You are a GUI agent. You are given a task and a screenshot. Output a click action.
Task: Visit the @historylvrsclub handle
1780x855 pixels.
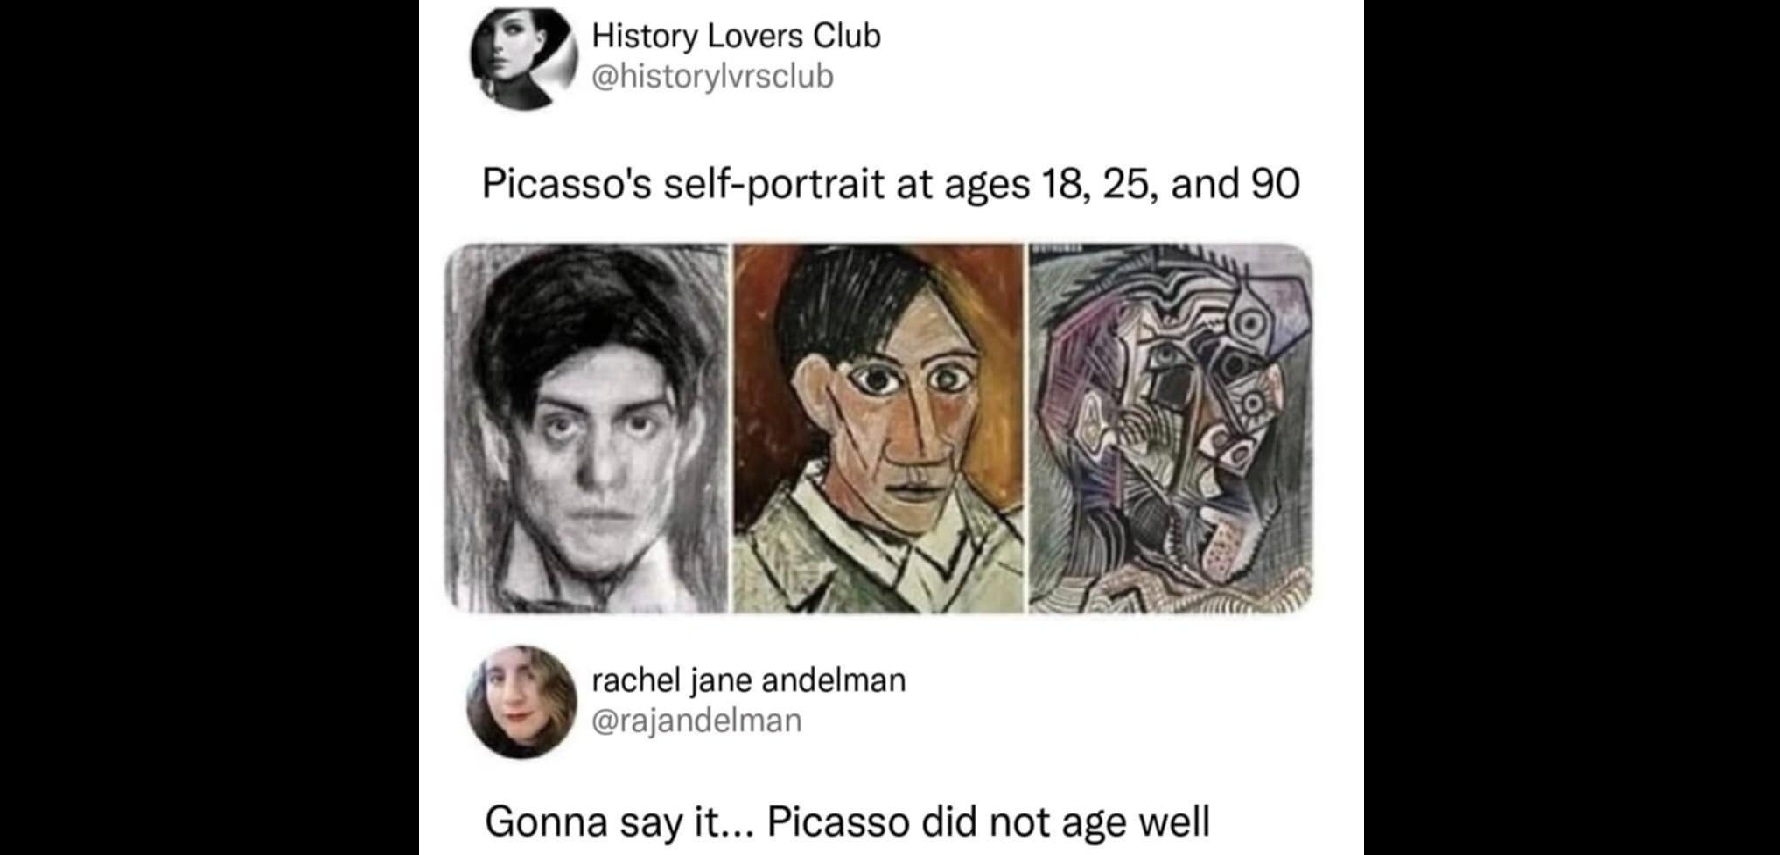pyautogui.click(x=712, y=77)
